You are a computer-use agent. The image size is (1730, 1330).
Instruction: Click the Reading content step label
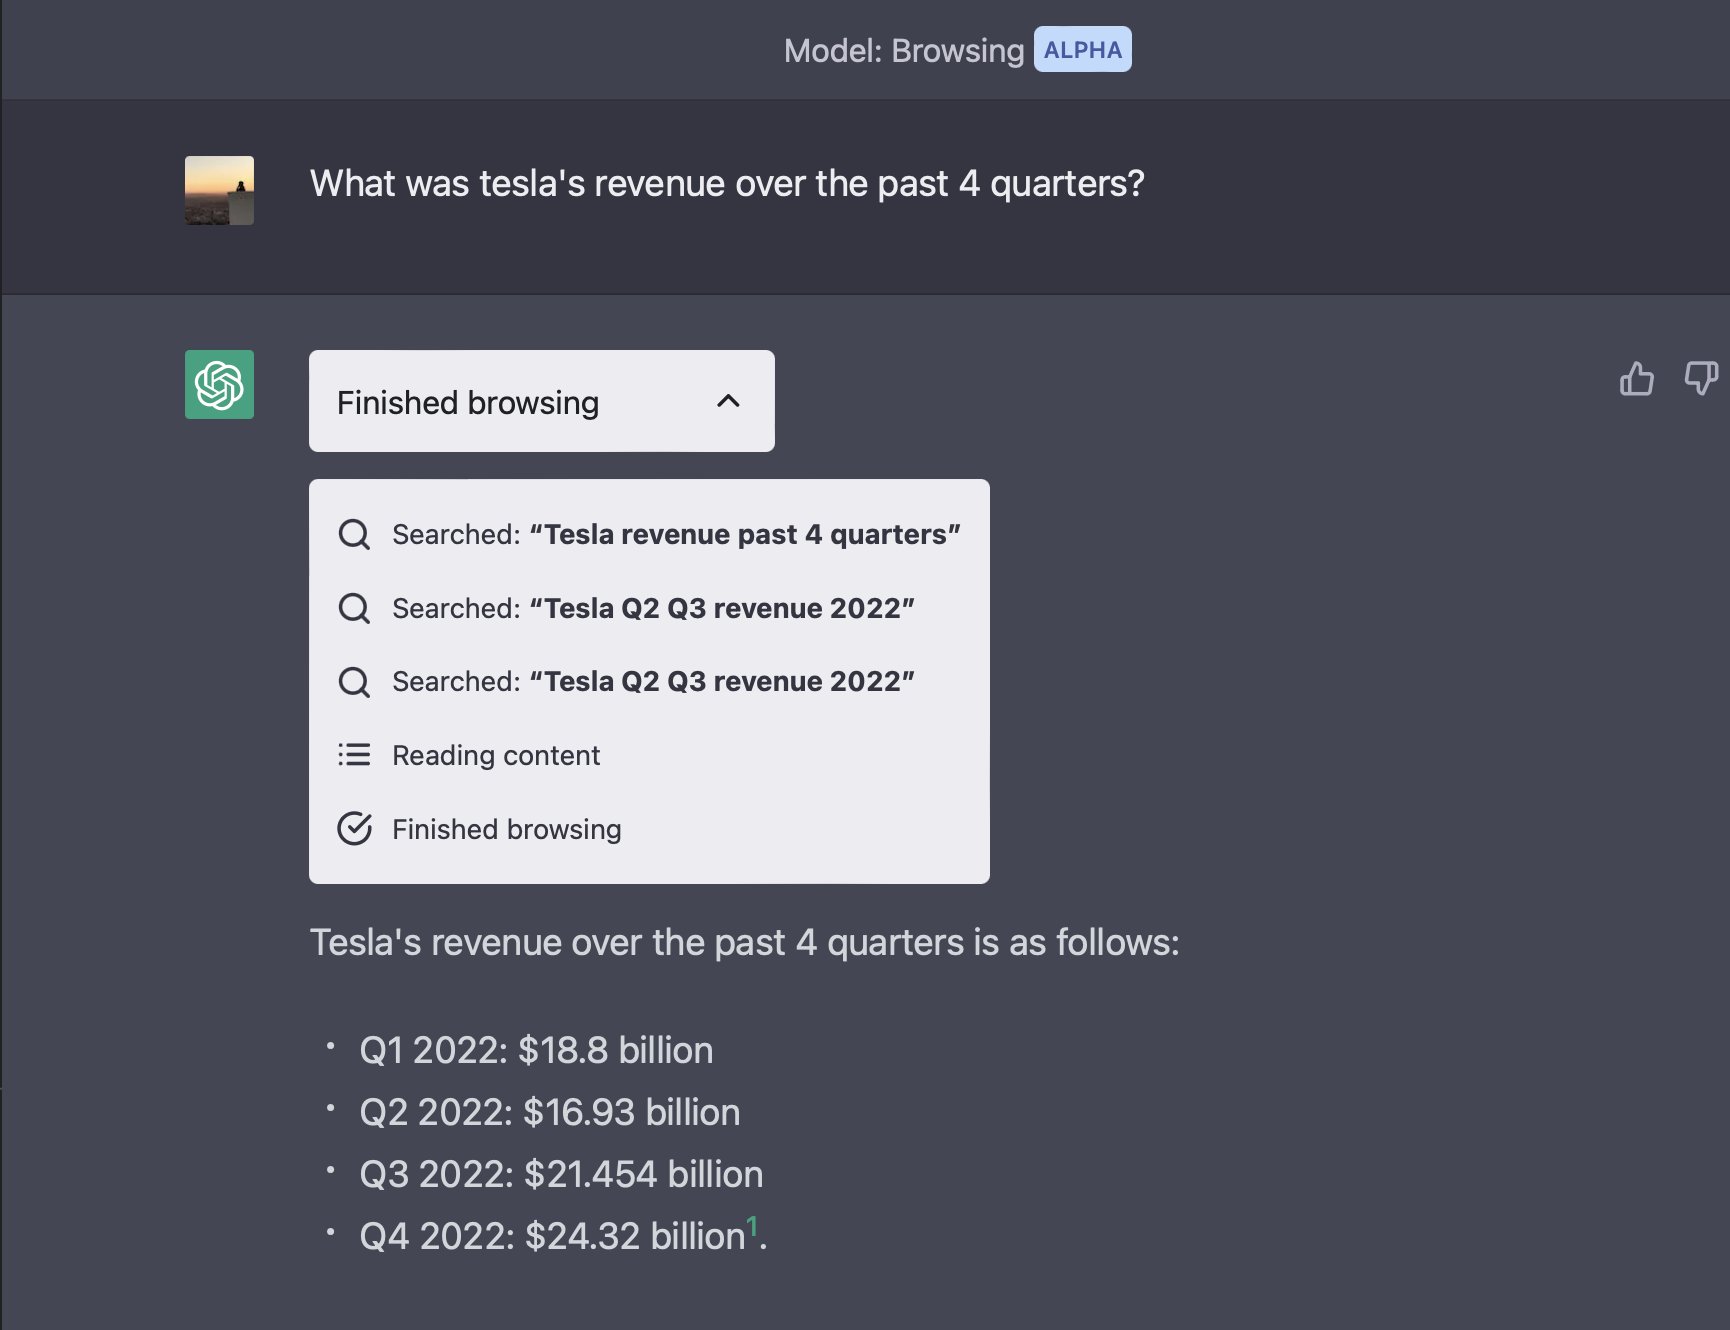tap(496, 756)
